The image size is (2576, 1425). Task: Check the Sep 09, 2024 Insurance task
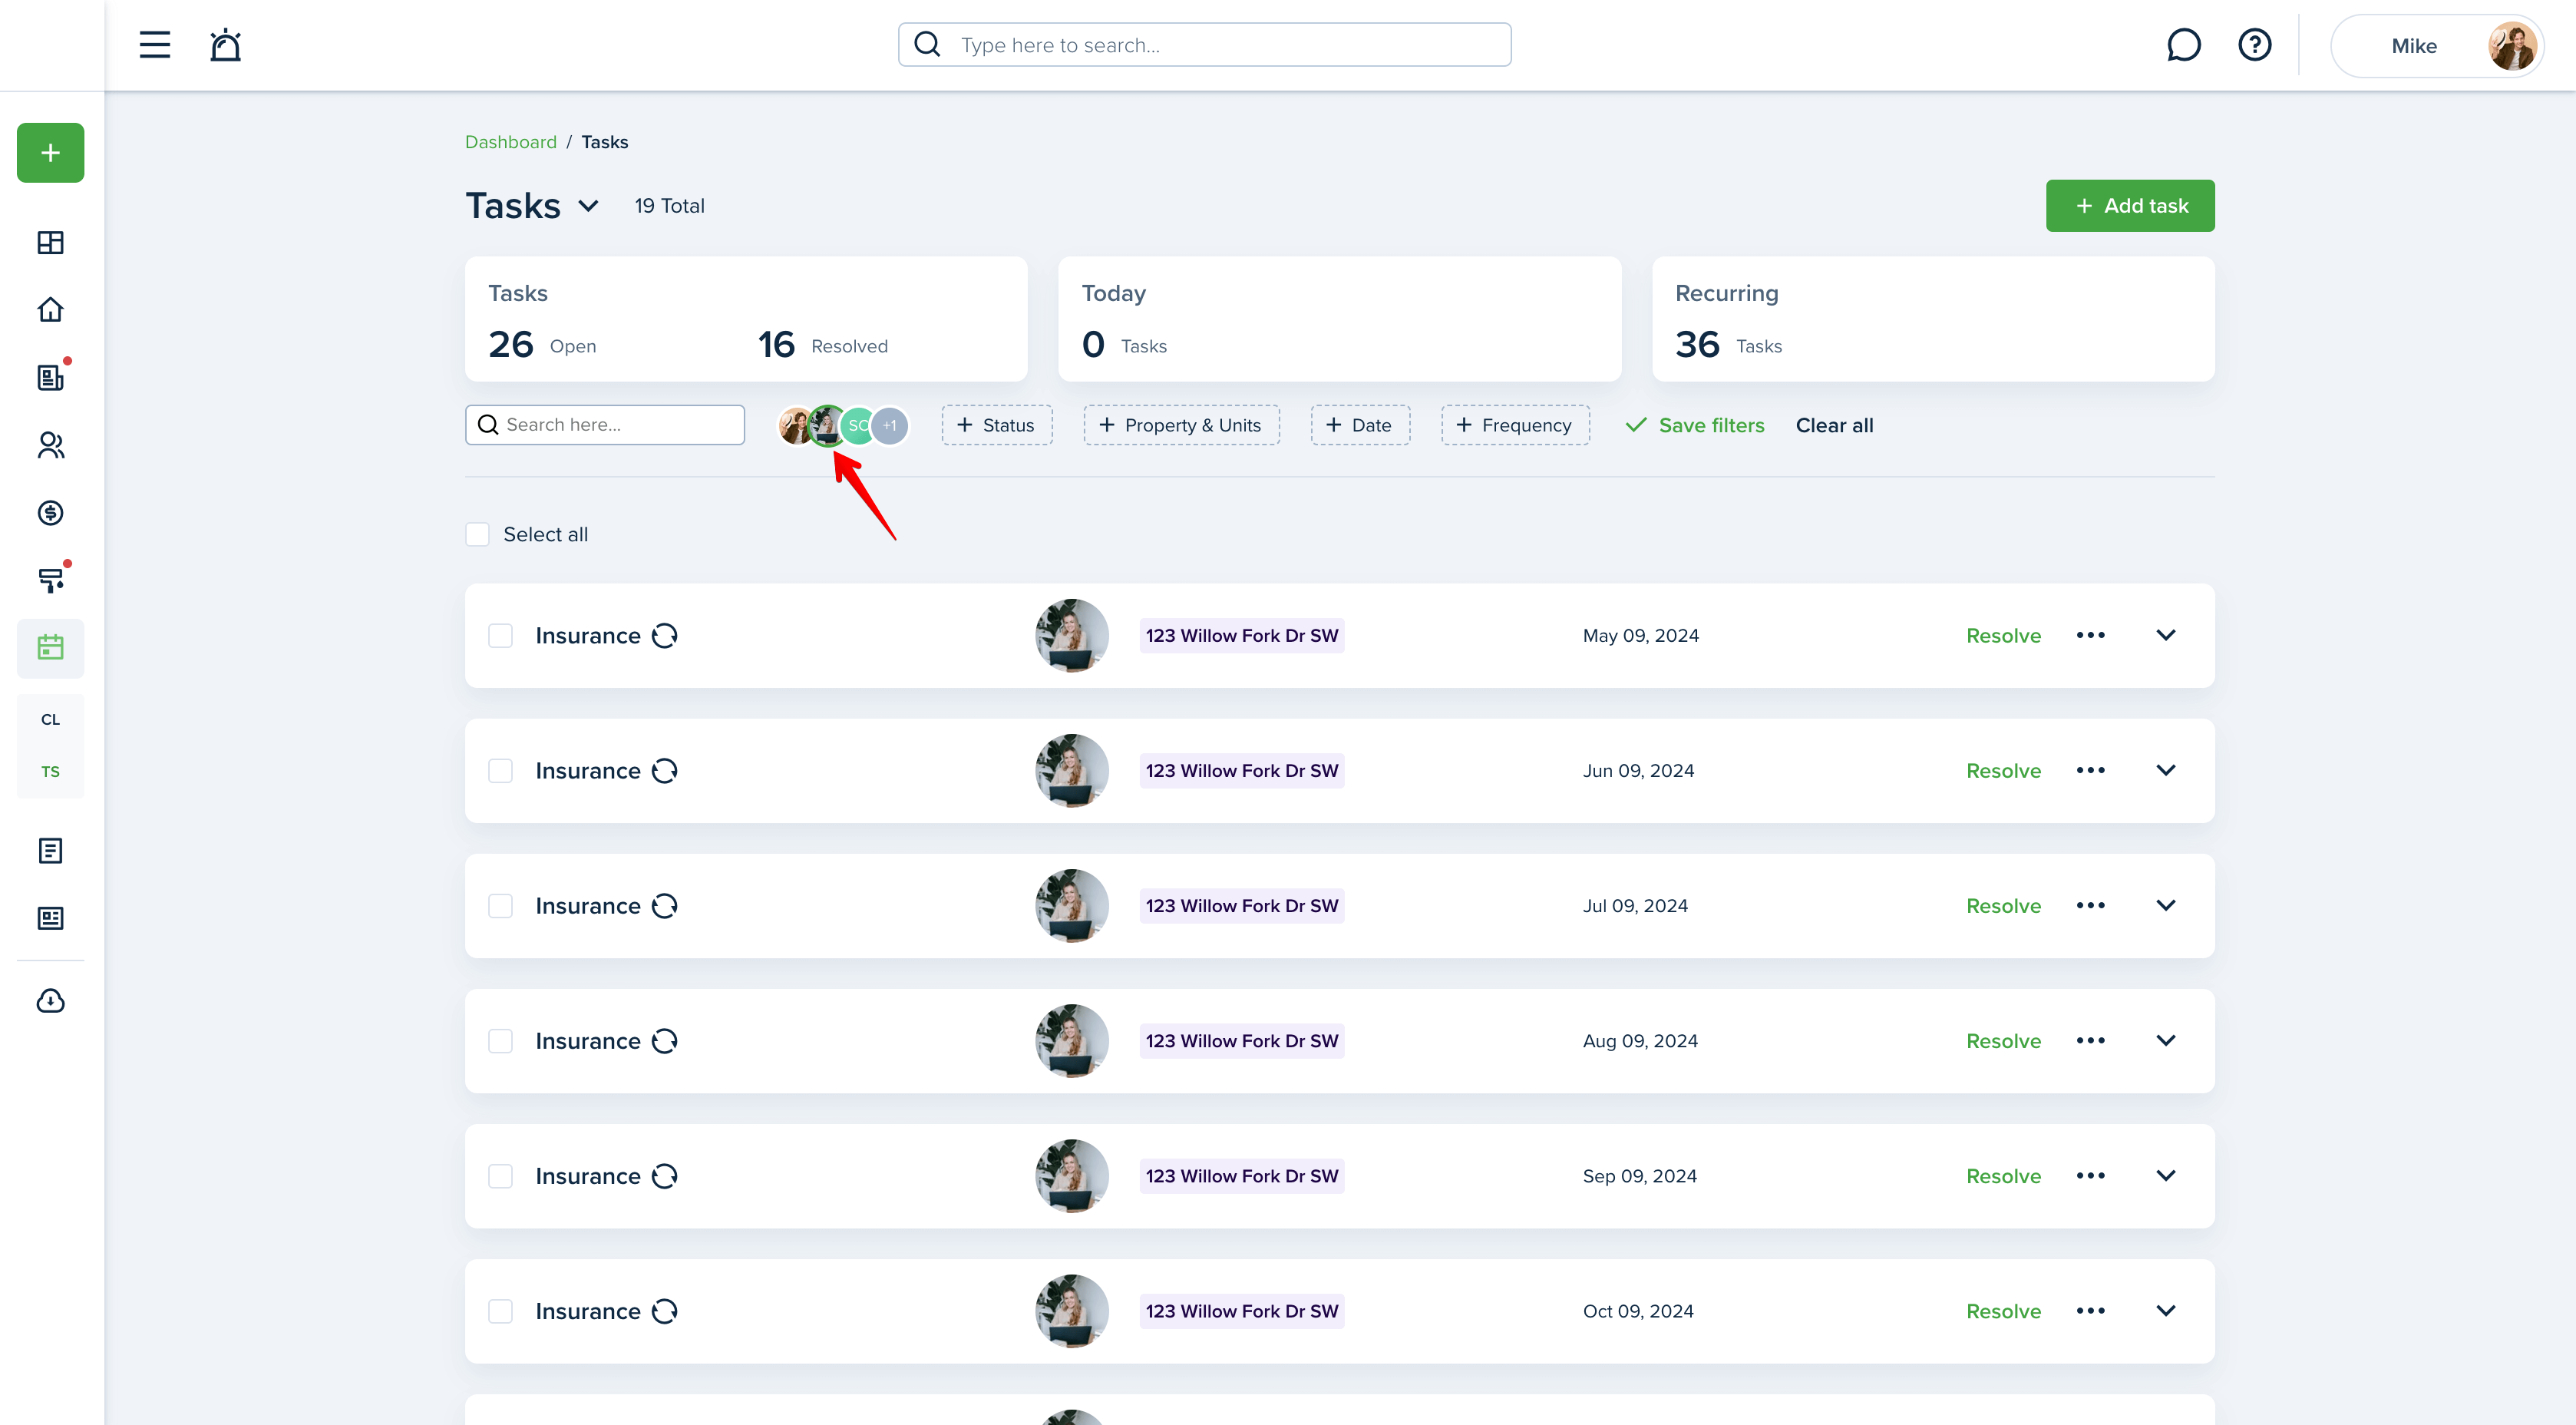point(501,1176)
